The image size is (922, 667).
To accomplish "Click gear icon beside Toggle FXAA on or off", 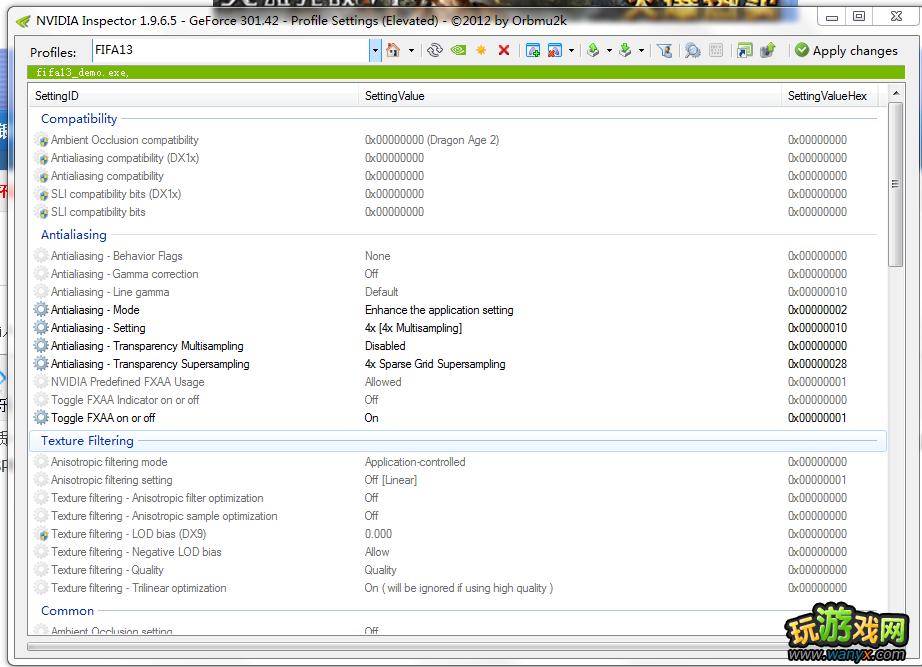I will (x=41, y=418).
